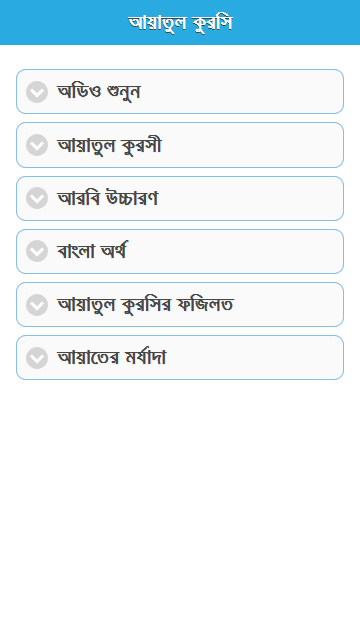Open the আরবি উচ্চারণ collapsible section

180,198
